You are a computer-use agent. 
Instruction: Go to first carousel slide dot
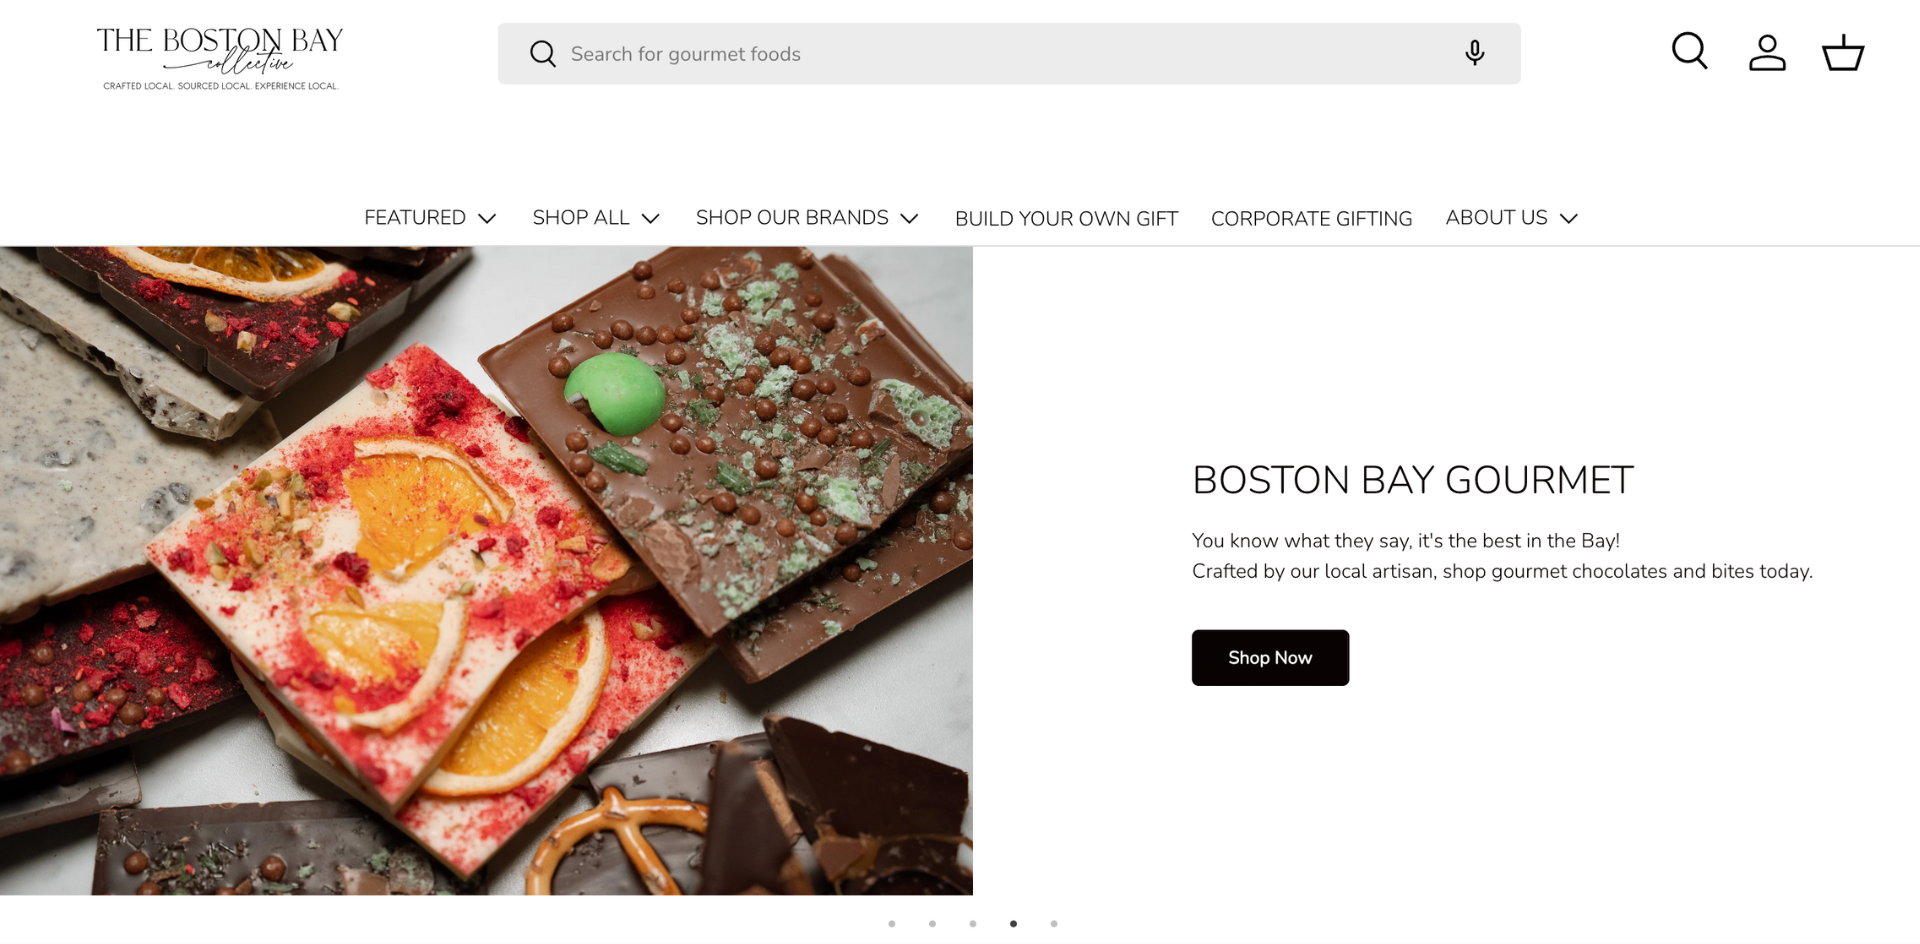pos(892,924)
